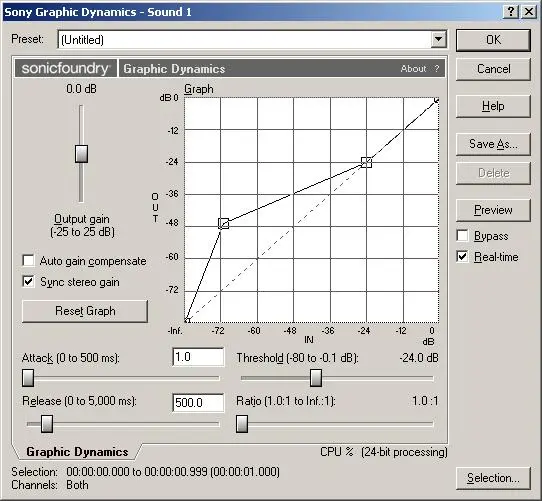Click the Reset Graph button
Viewport: 542px width, 501px height.
(x=85, y=311)
